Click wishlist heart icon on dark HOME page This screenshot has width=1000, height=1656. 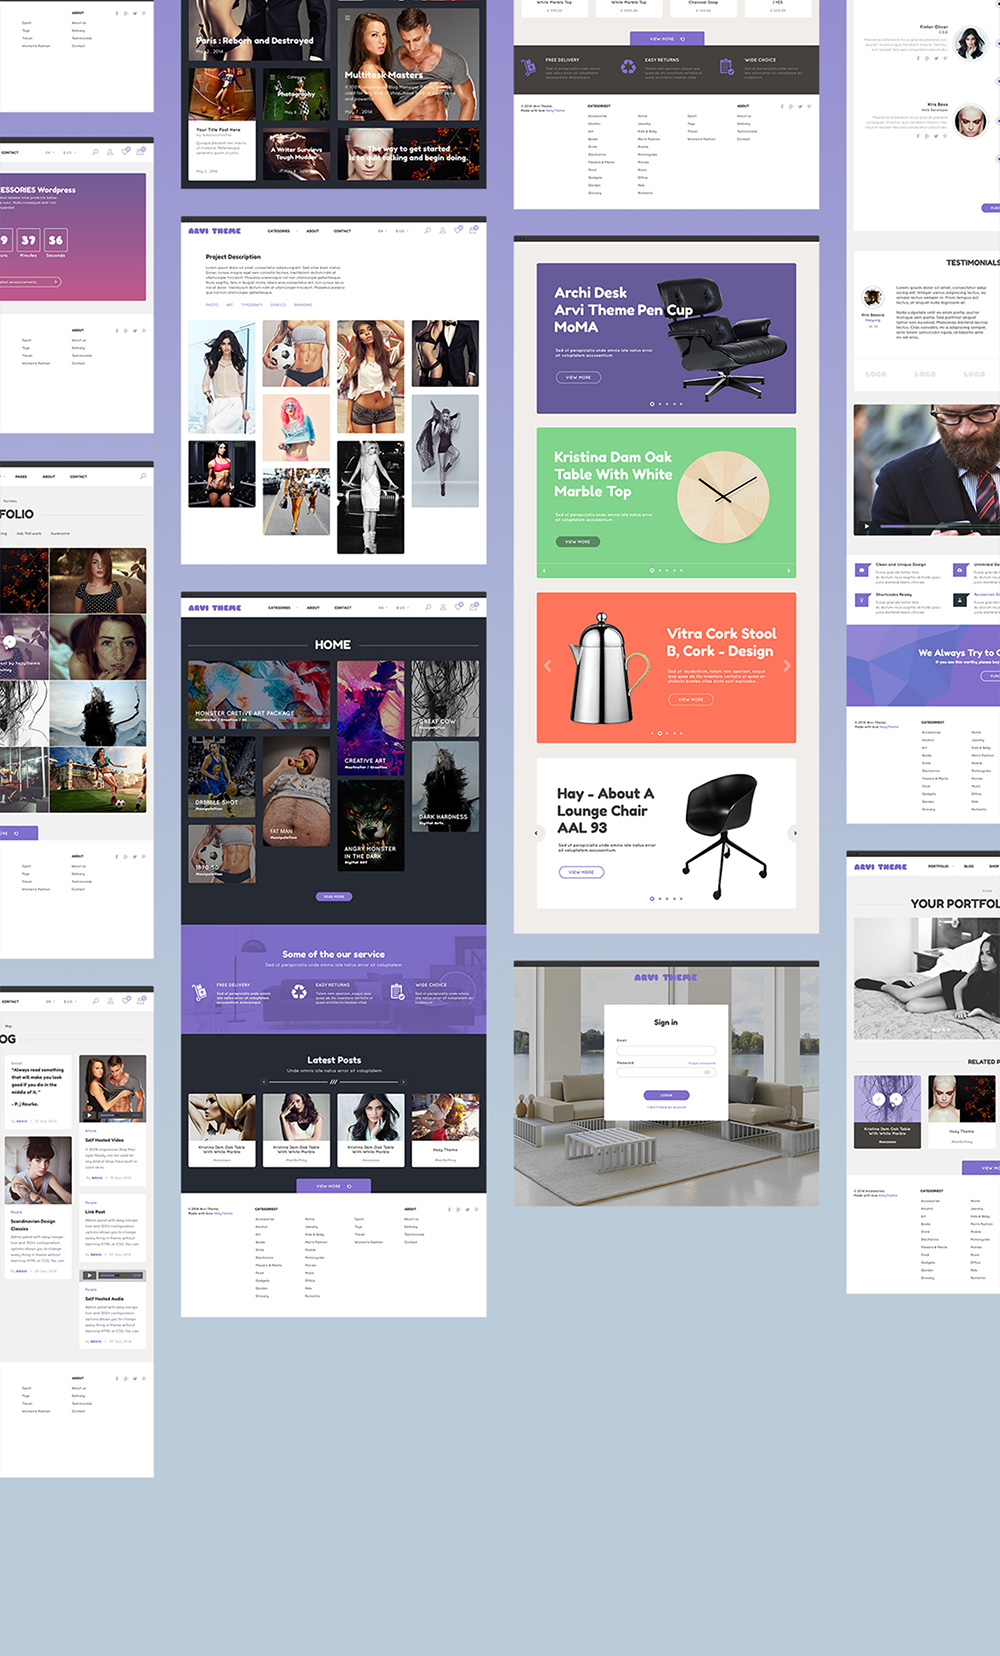[x=458, y=607]
